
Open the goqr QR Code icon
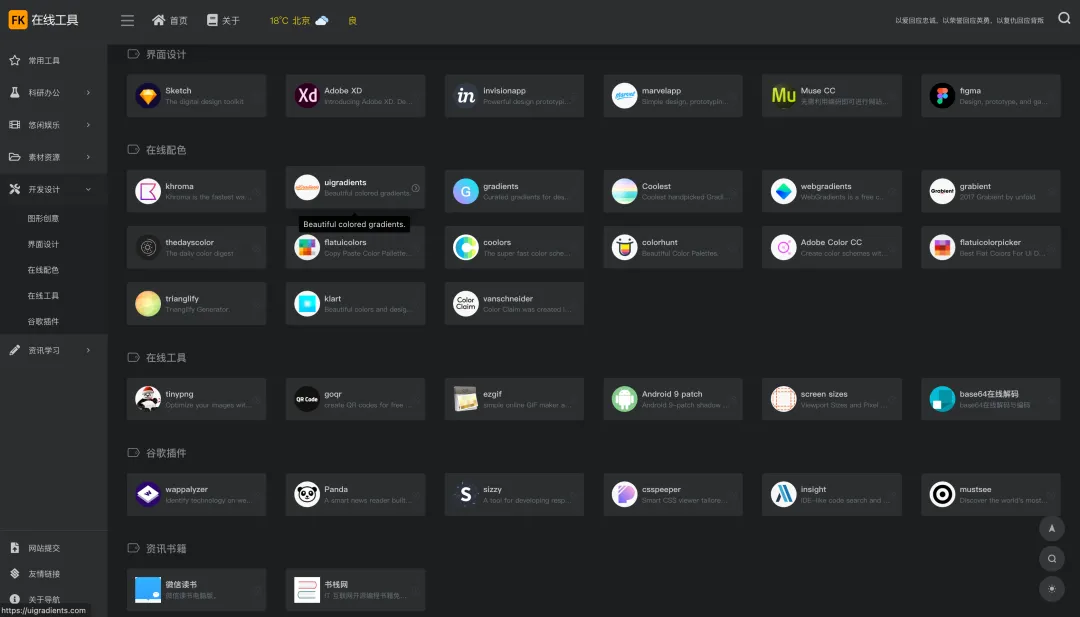pos(307,399)
